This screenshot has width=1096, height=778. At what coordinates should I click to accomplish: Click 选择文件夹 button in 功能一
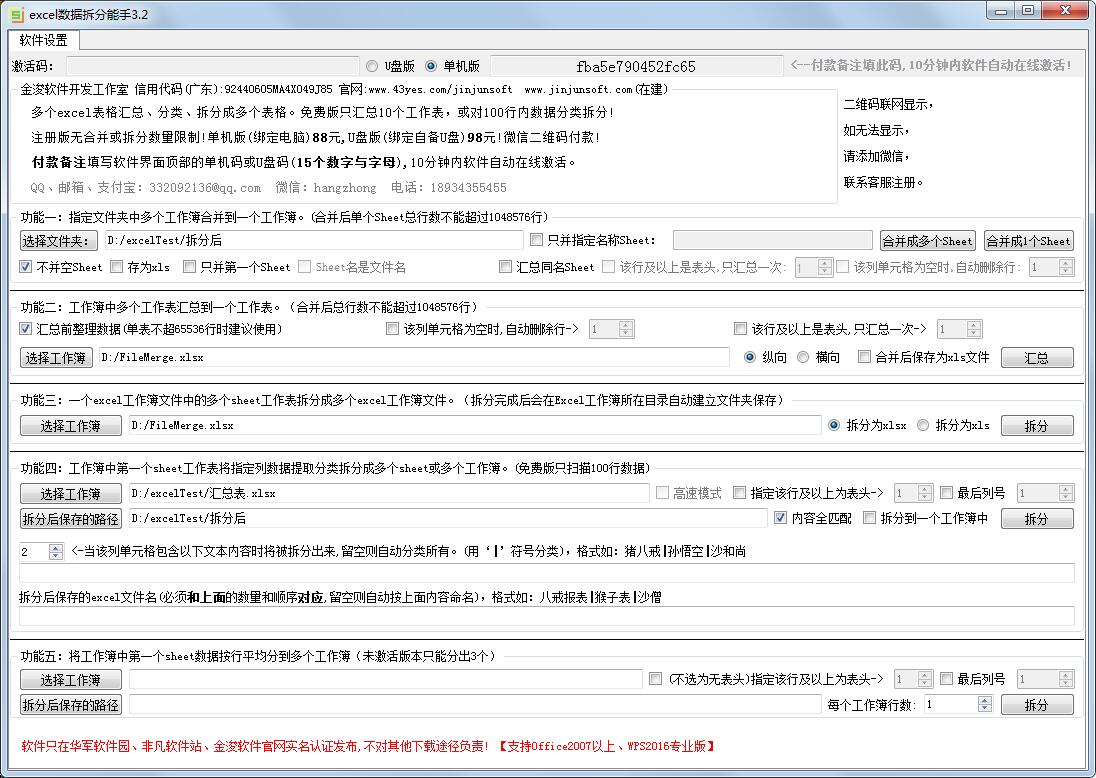[58, 240]
